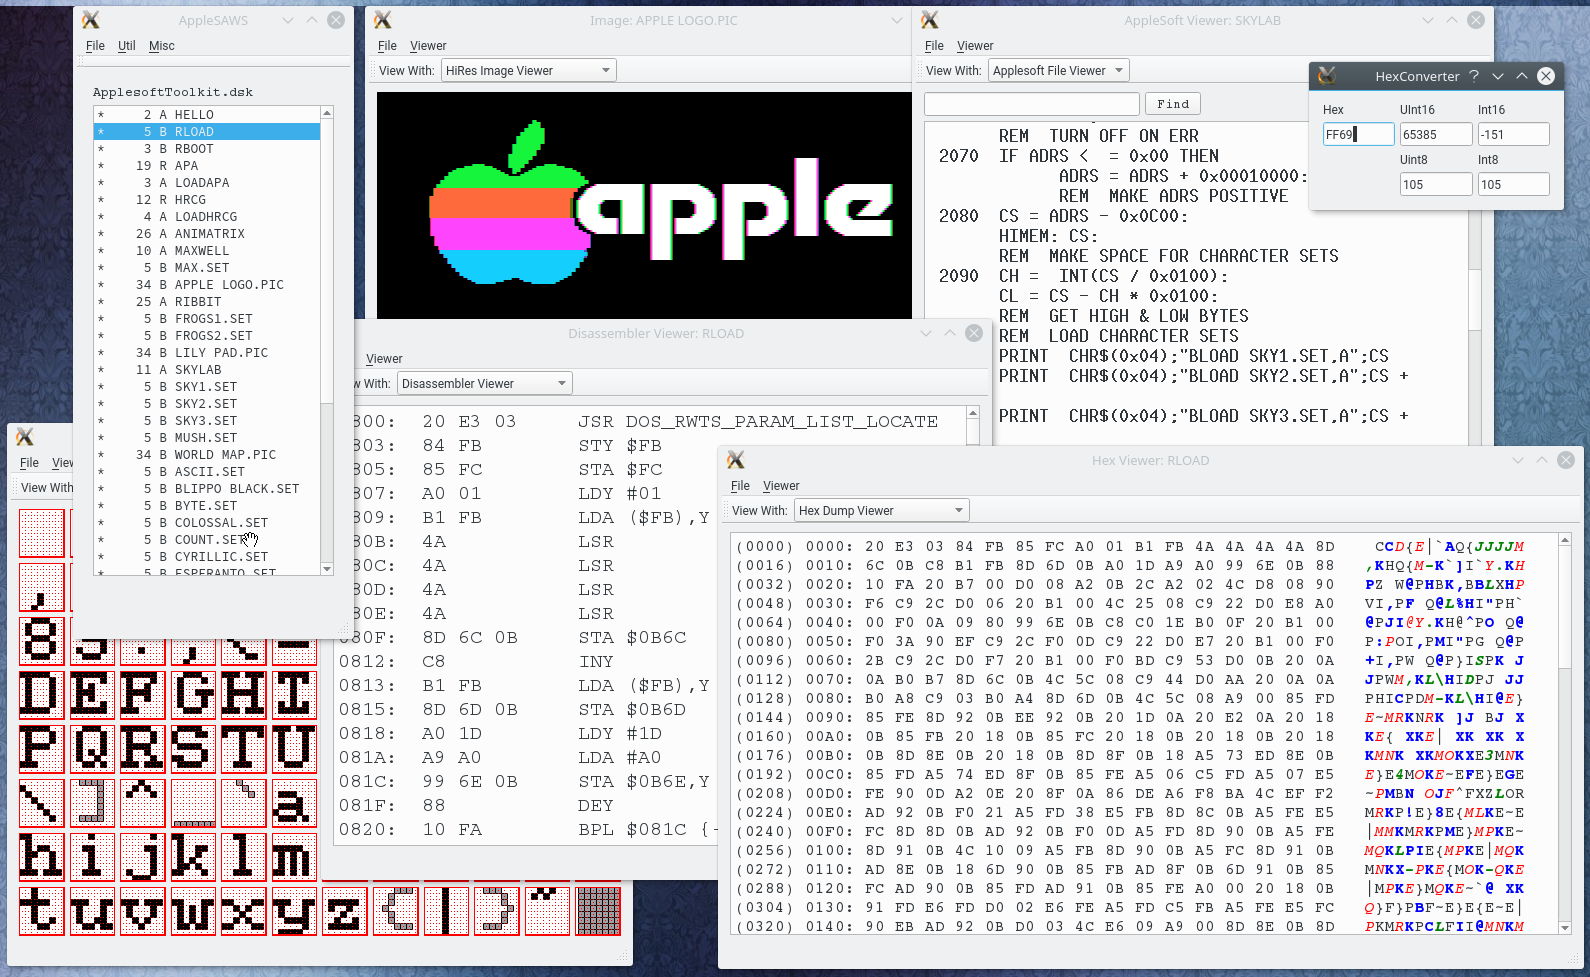Click the UInt16 value field

pos(1436,134)
